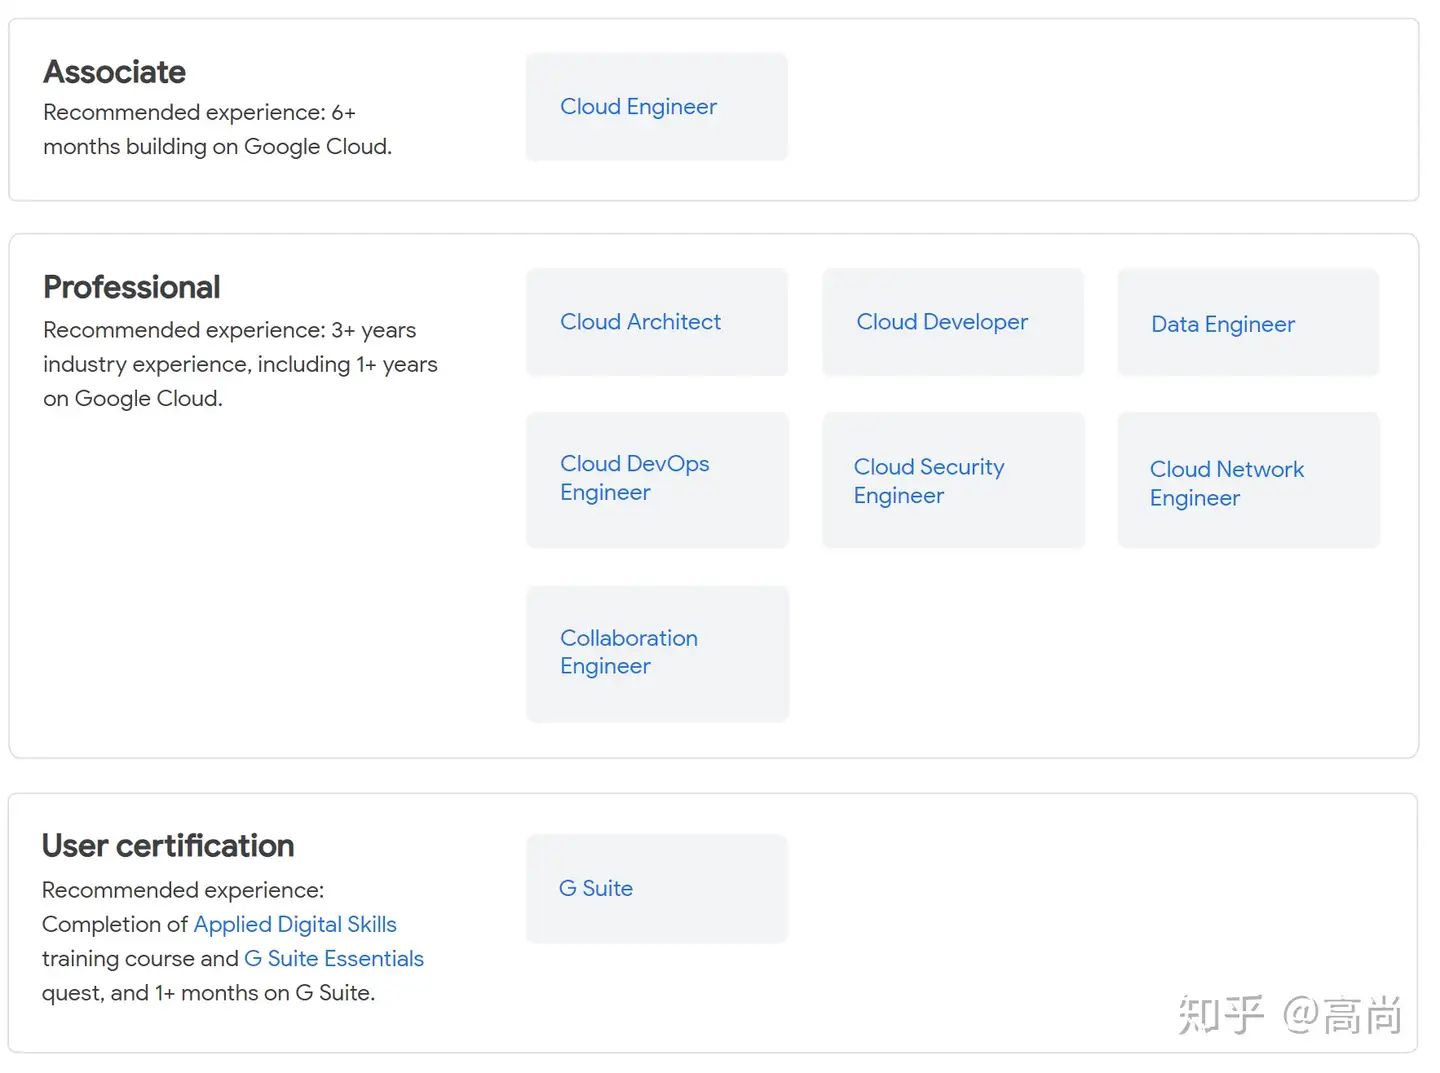Click the Associate section heading

(115, 72)
